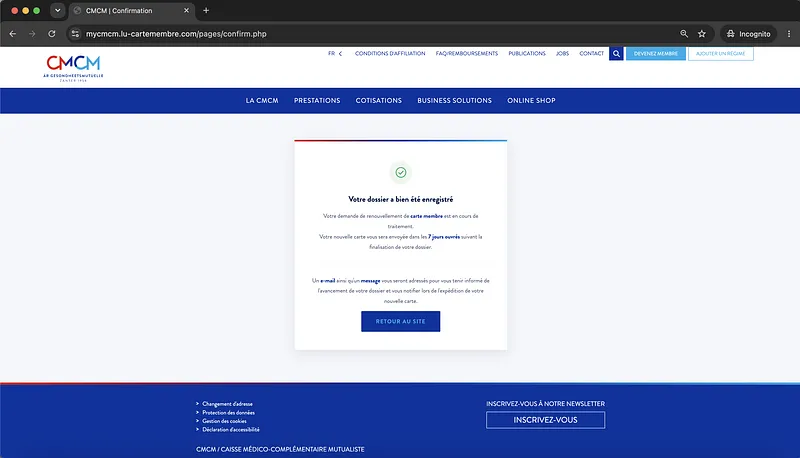Image resolution: width=800 pixels, height=458 pixels.
Task: Reload the page
Action: 52,34
